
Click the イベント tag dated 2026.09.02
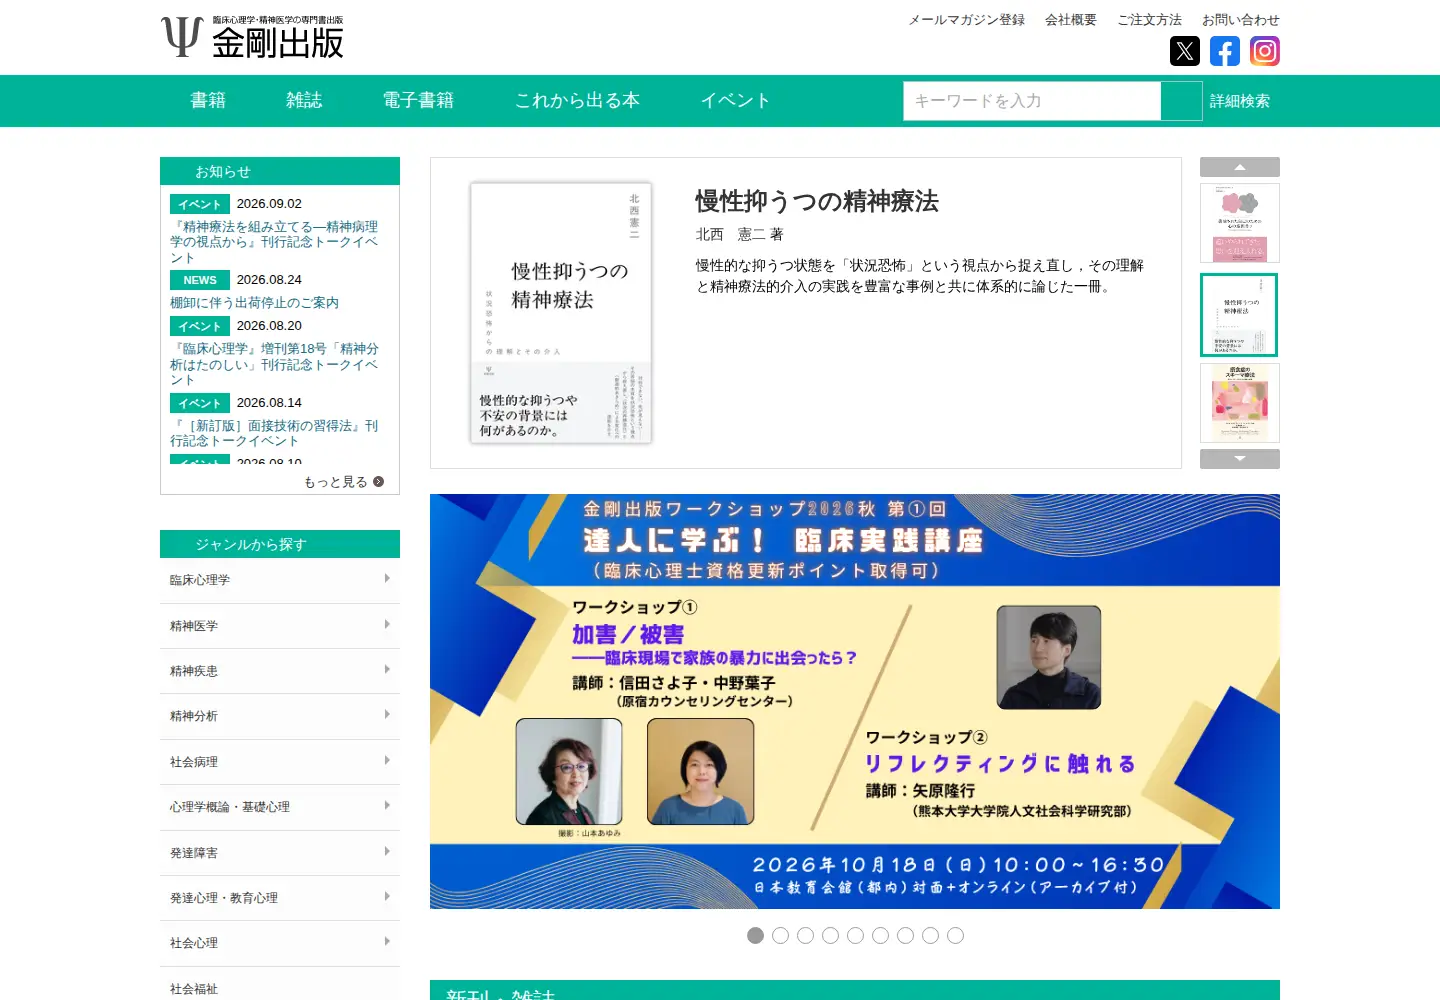pos(200,204)
